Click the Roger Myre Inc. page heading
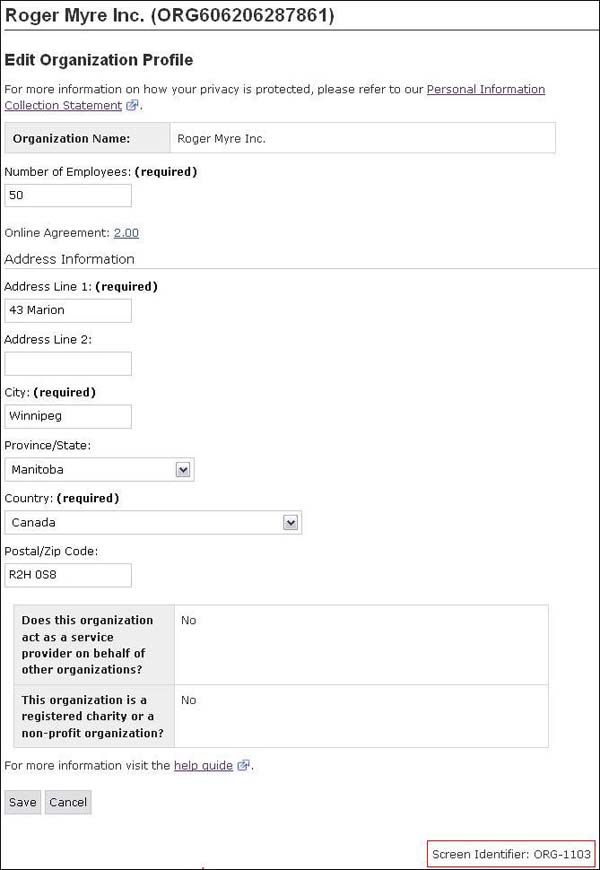The image size is (600, 870). tap(170, 15)
